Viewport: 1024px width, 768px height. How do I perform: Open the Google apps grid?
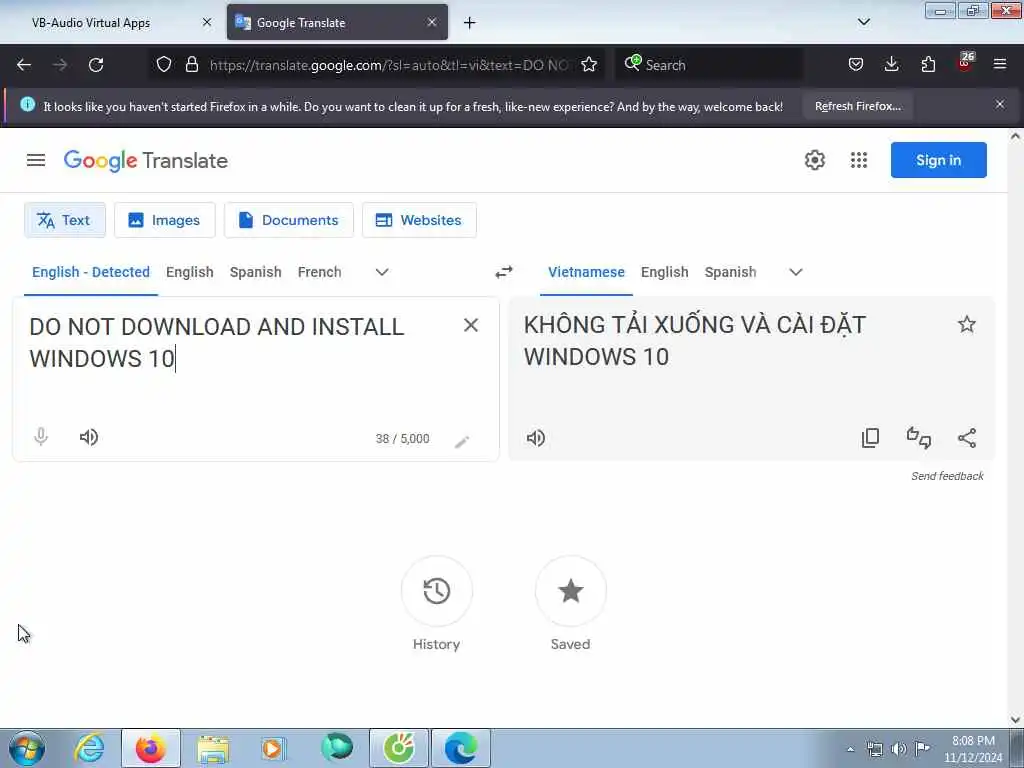coord(859,160)
